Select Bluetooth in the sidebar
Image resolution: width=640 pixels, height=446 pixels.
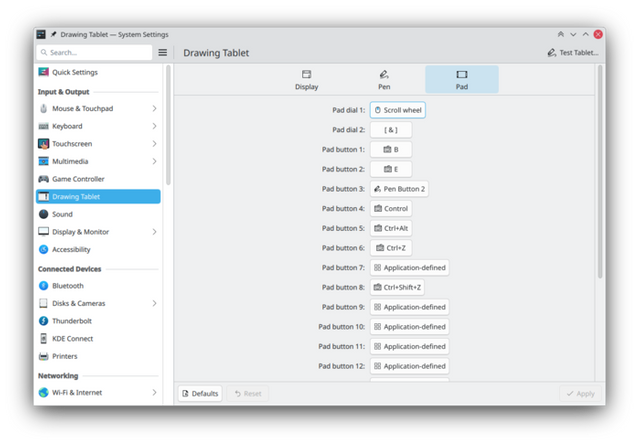(x=98, y=286)
